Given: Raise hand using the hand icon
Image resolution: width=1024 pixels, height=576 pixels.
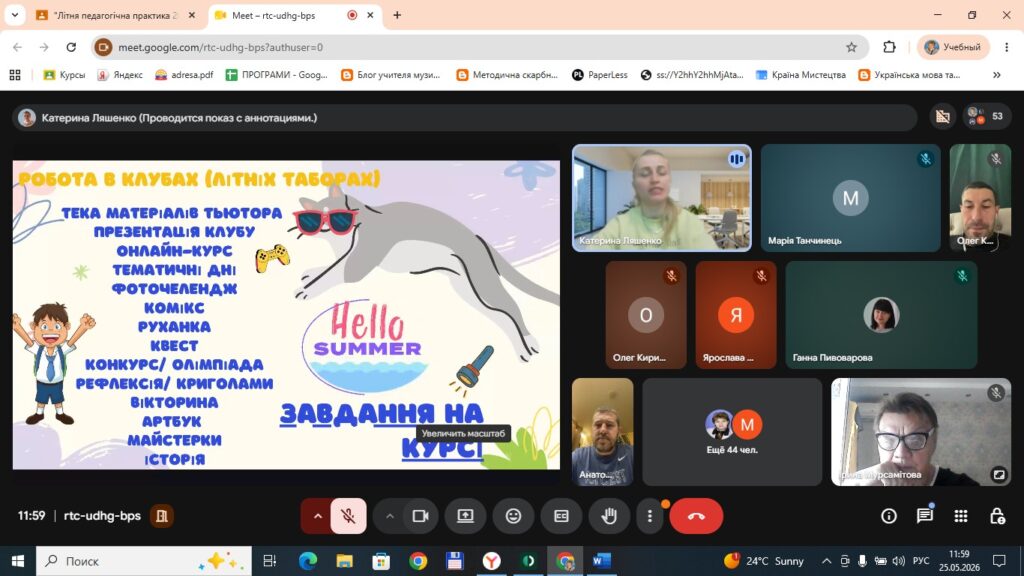Looking at the screenshot, I should pos(609,516).
